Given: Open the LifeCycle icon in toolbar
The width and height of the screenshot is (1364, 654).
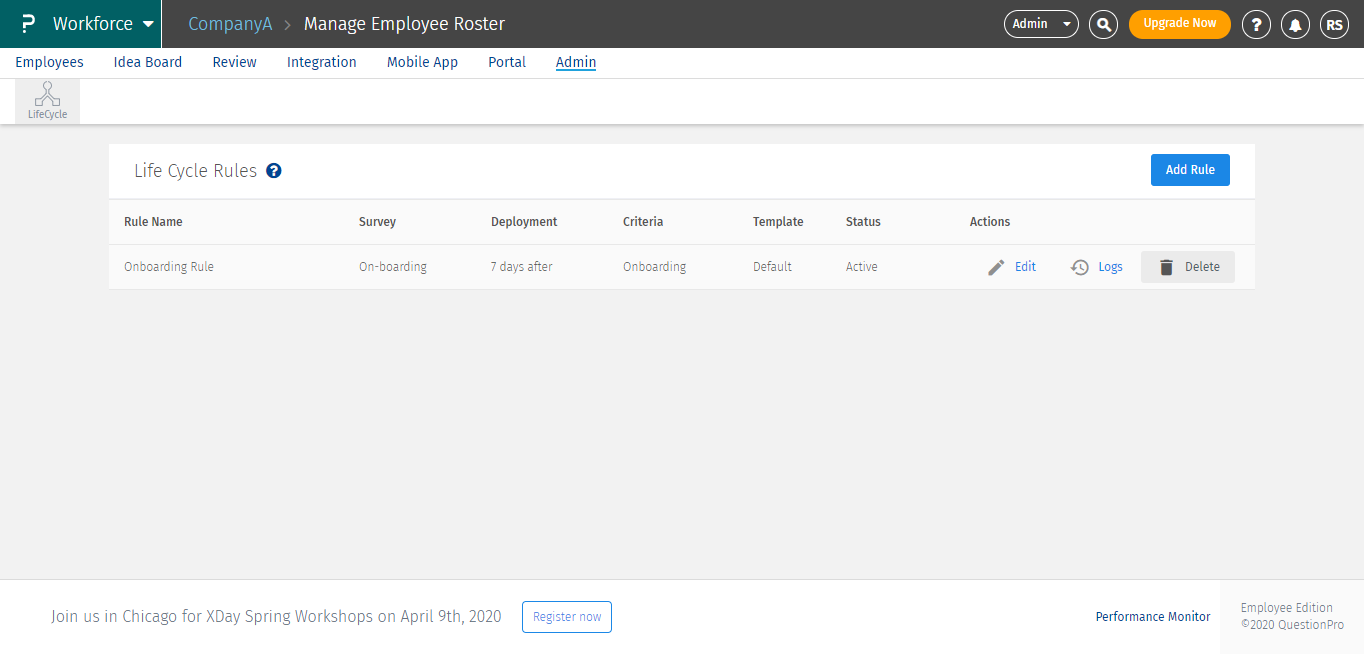Looking at the screenshot, I should 47,101.
